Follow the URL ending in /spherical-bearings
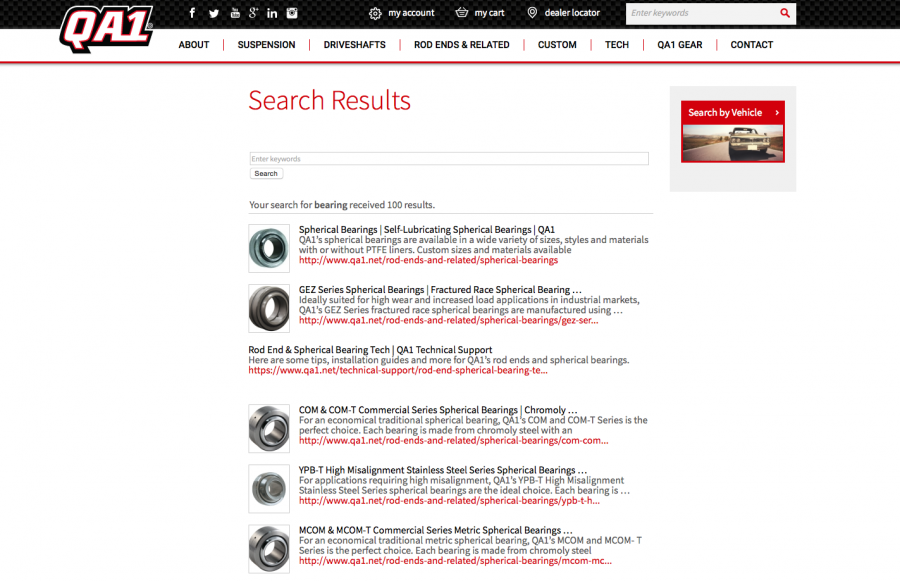 coord(428,260)
